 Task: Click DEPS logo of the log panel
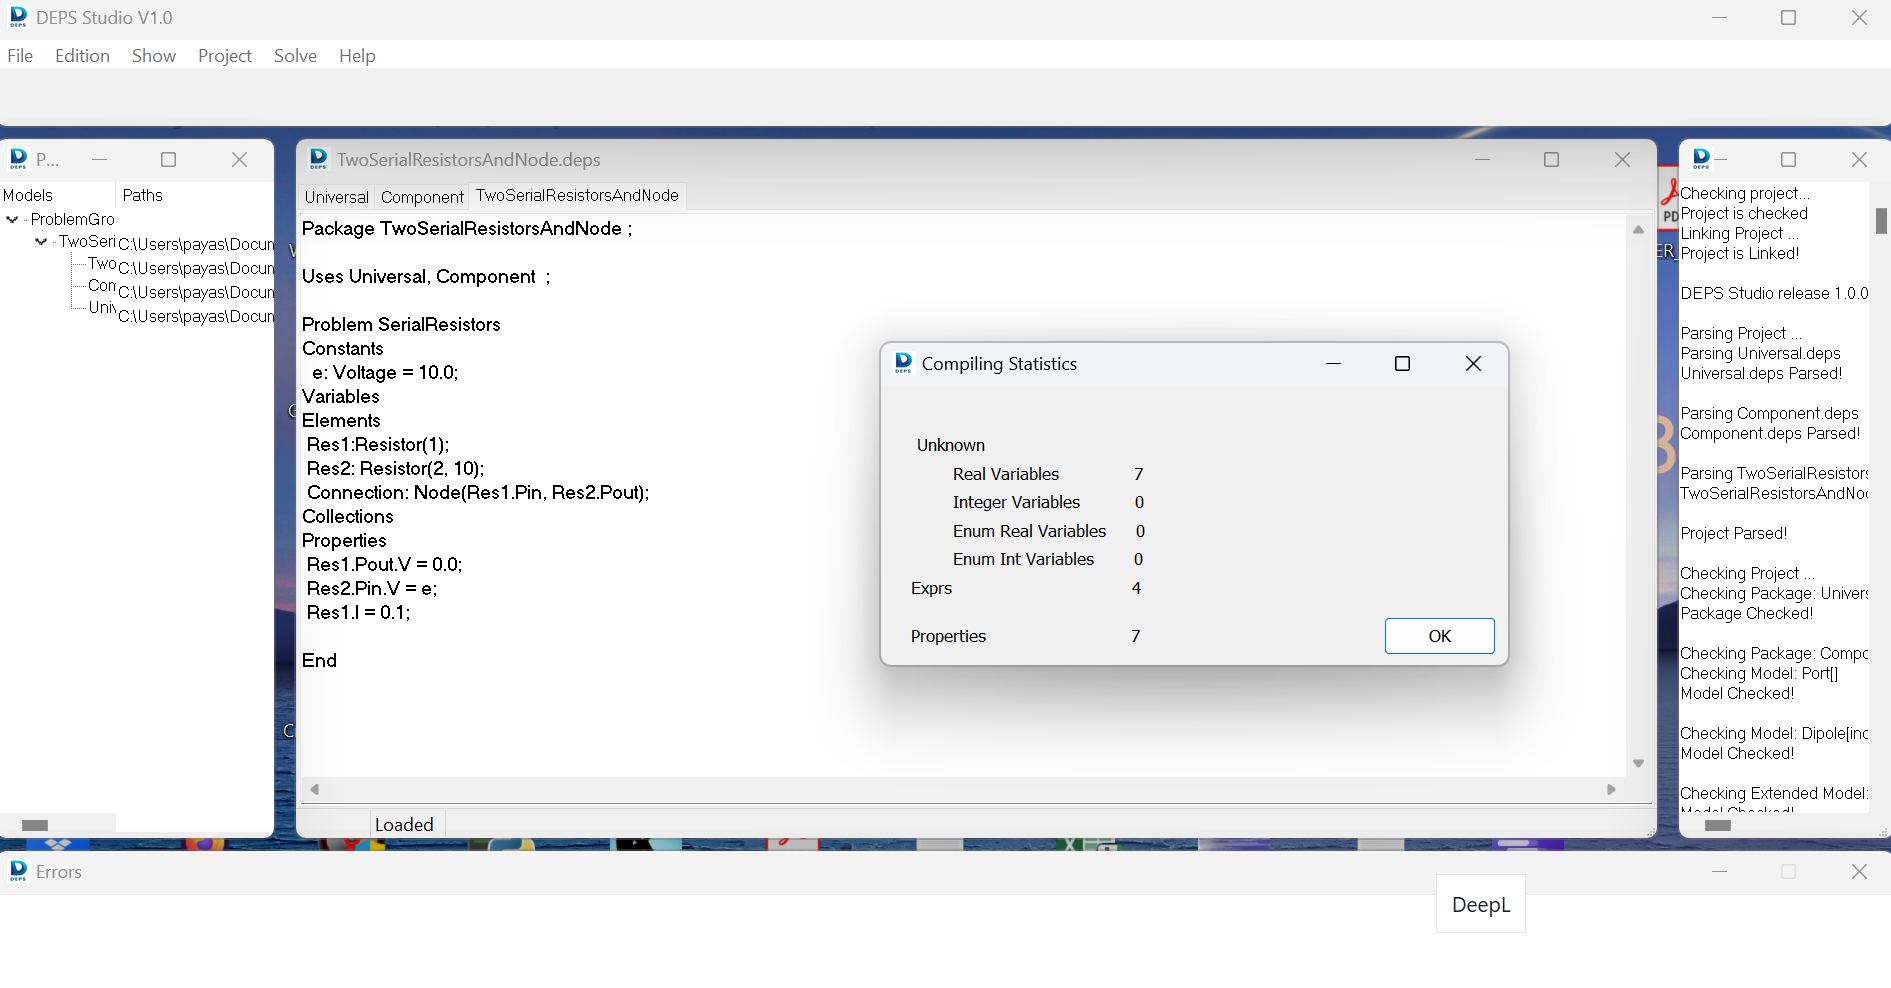point(1701,159)
